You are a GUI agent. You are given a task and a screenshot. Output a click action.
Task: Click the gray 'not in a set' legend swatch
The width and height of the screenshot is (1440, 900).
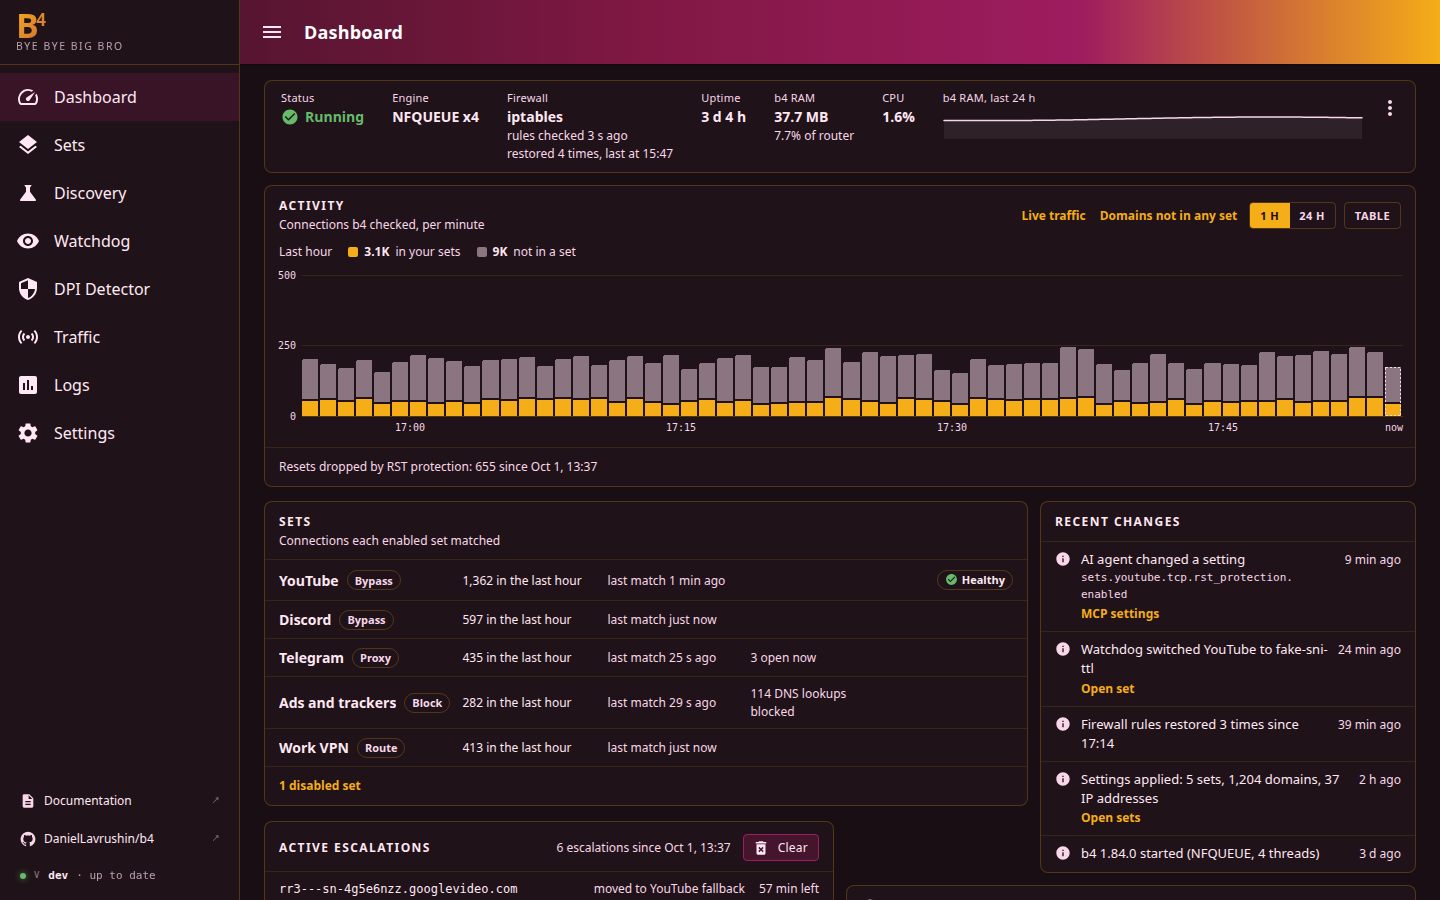tap(482, 252)
